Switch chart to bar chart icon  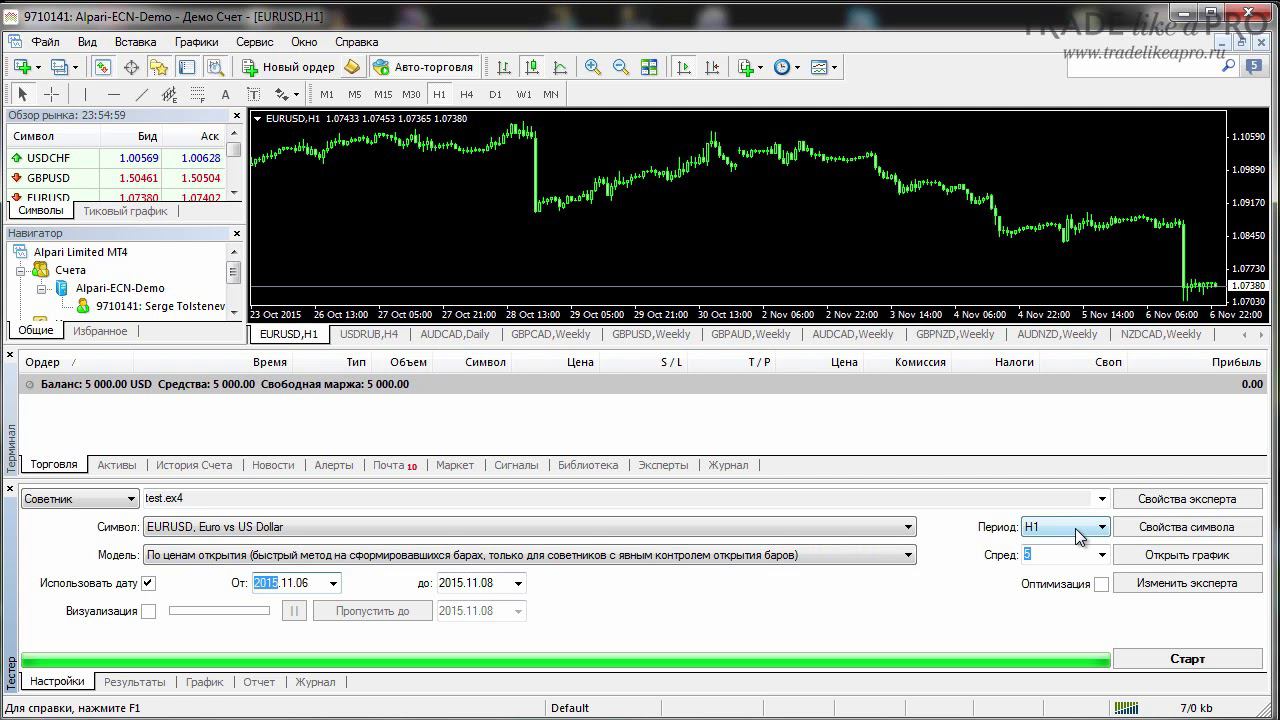(504, 67)
